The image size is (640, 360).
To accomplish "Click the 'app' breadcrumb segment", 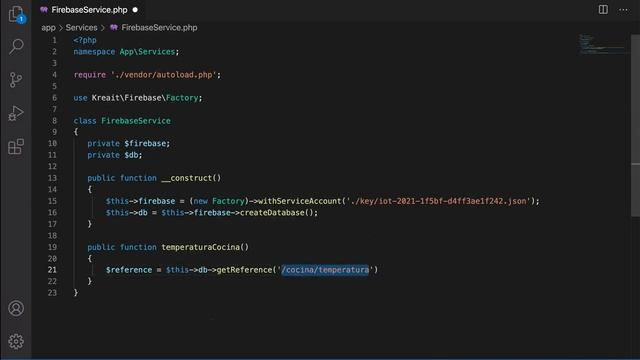I will coord(48,28).
